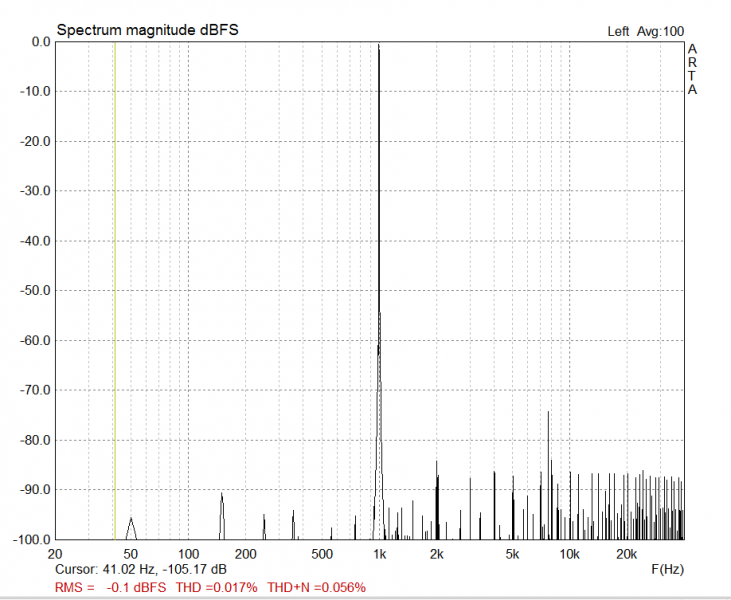The image size is (731, 600).
Task: Click the -40.0 y-axis label
Action: coord(35,241)
